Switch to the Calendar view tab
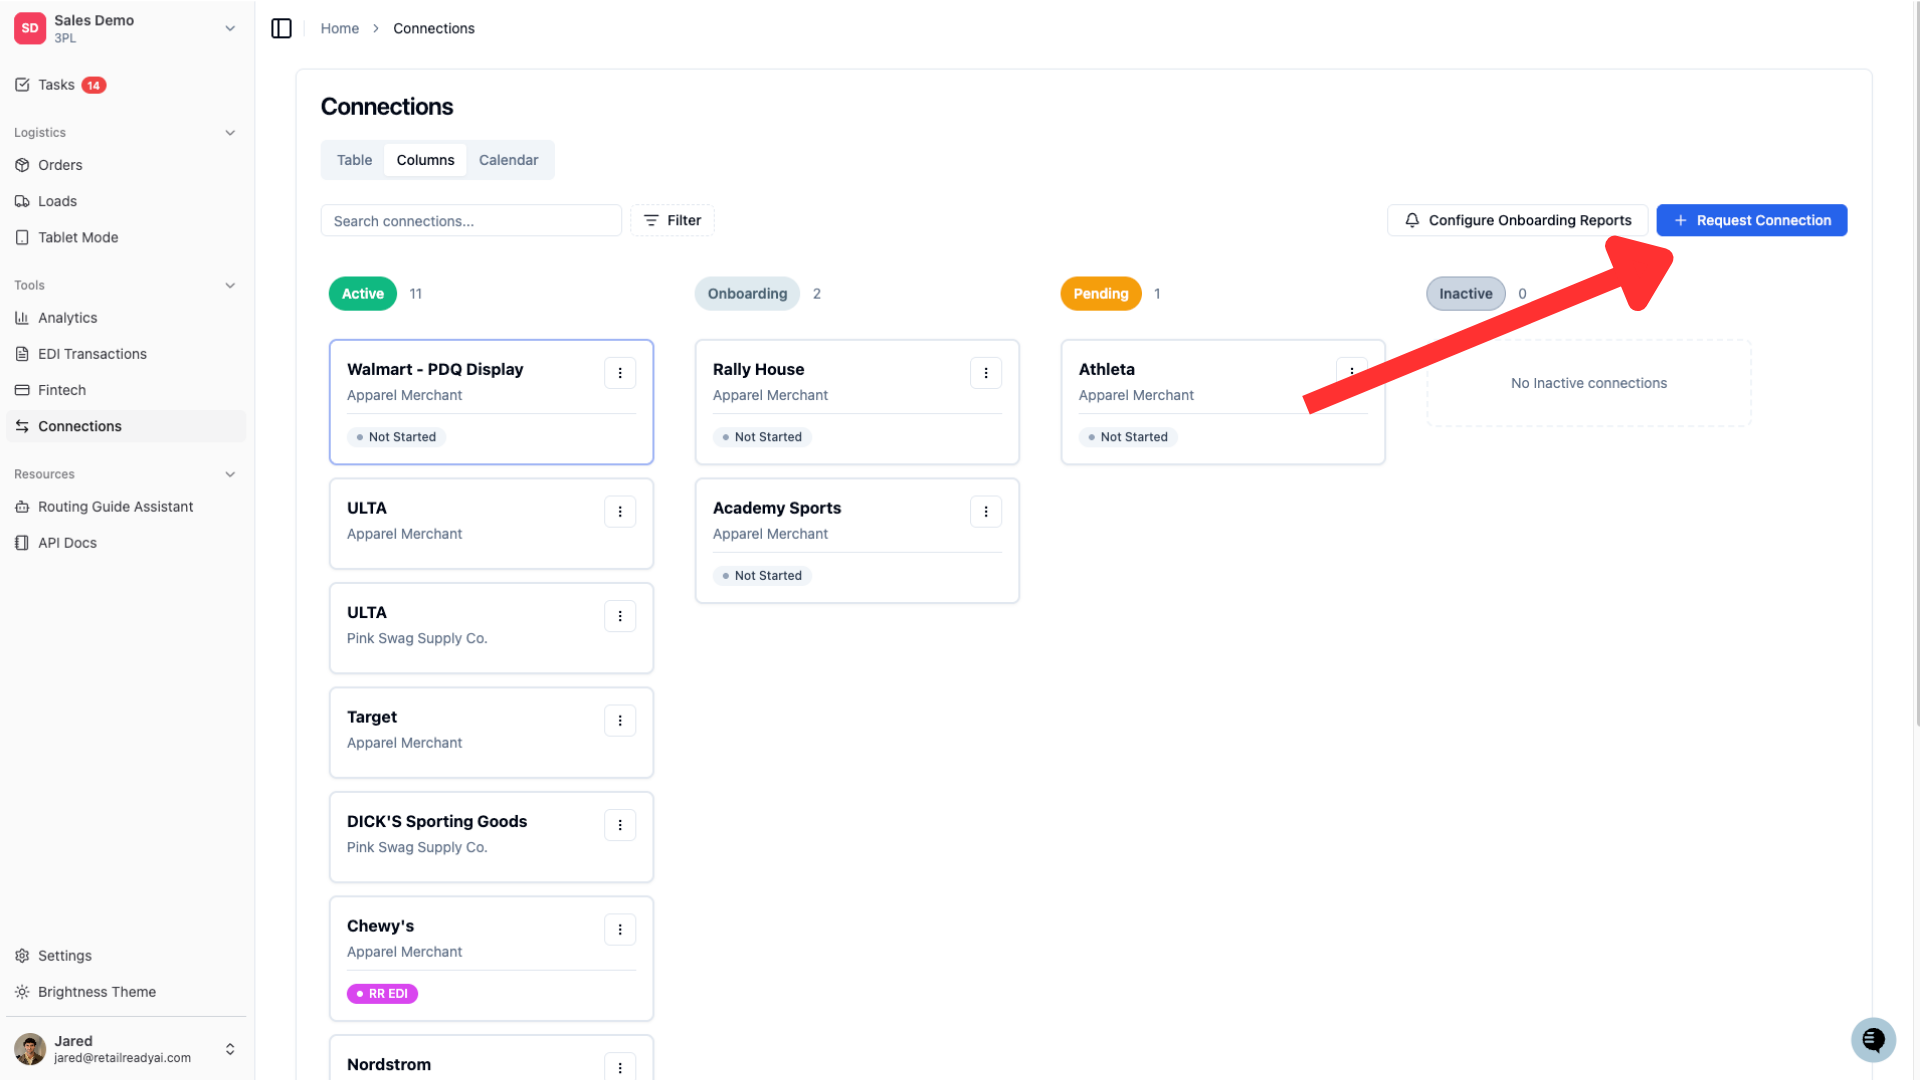 tap(508, 160)
